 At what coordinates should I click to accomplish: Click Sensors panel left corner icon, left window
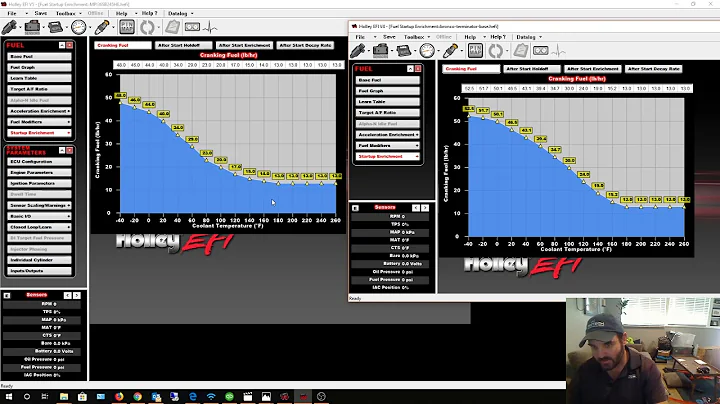click(x=7, y=295)
